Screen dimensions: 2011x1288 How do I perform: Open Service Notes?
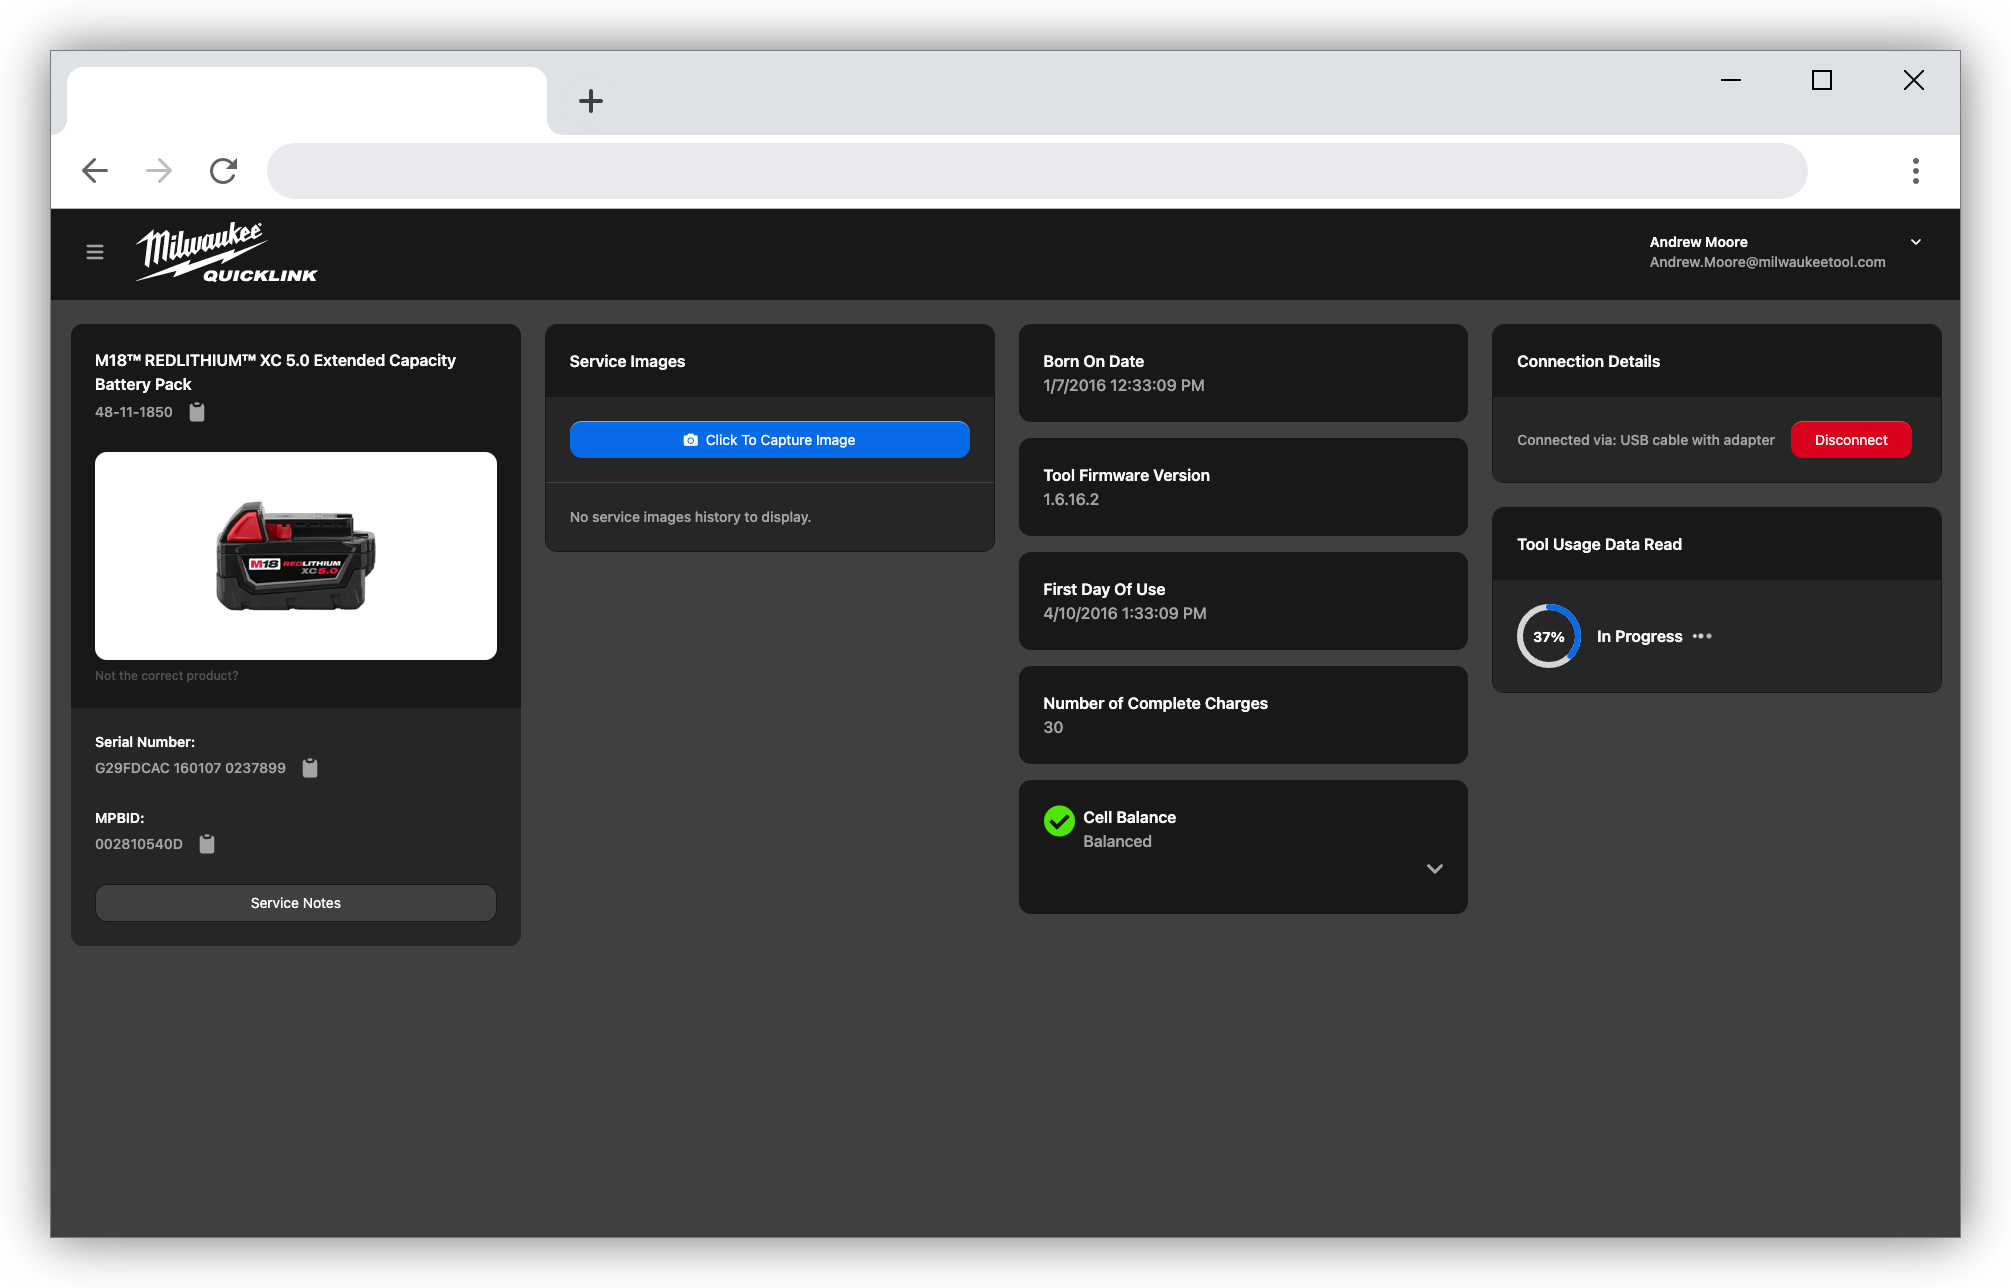[x=296, y=903]
